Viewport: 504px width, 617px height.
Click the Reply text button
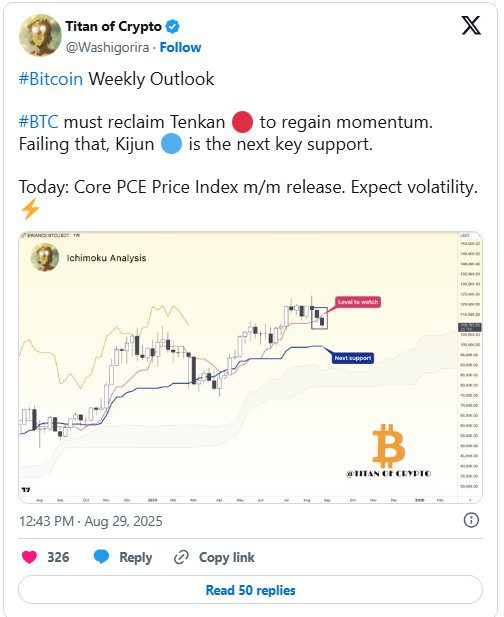click(135, 557)
